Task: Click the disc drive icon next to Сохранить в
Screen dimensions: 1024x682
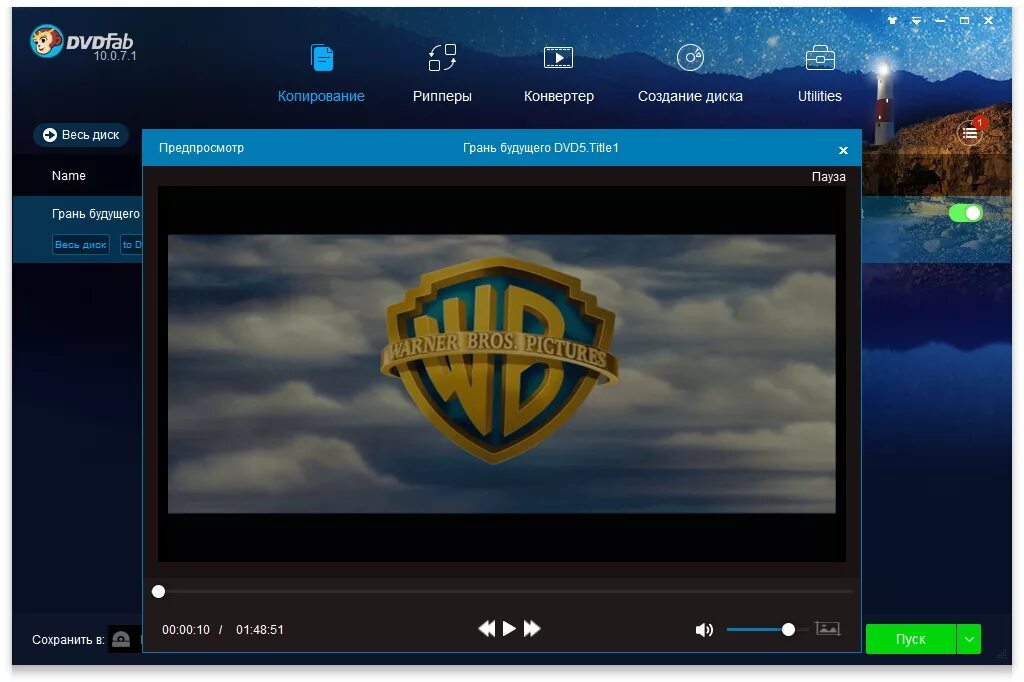Action: (121, 639)
